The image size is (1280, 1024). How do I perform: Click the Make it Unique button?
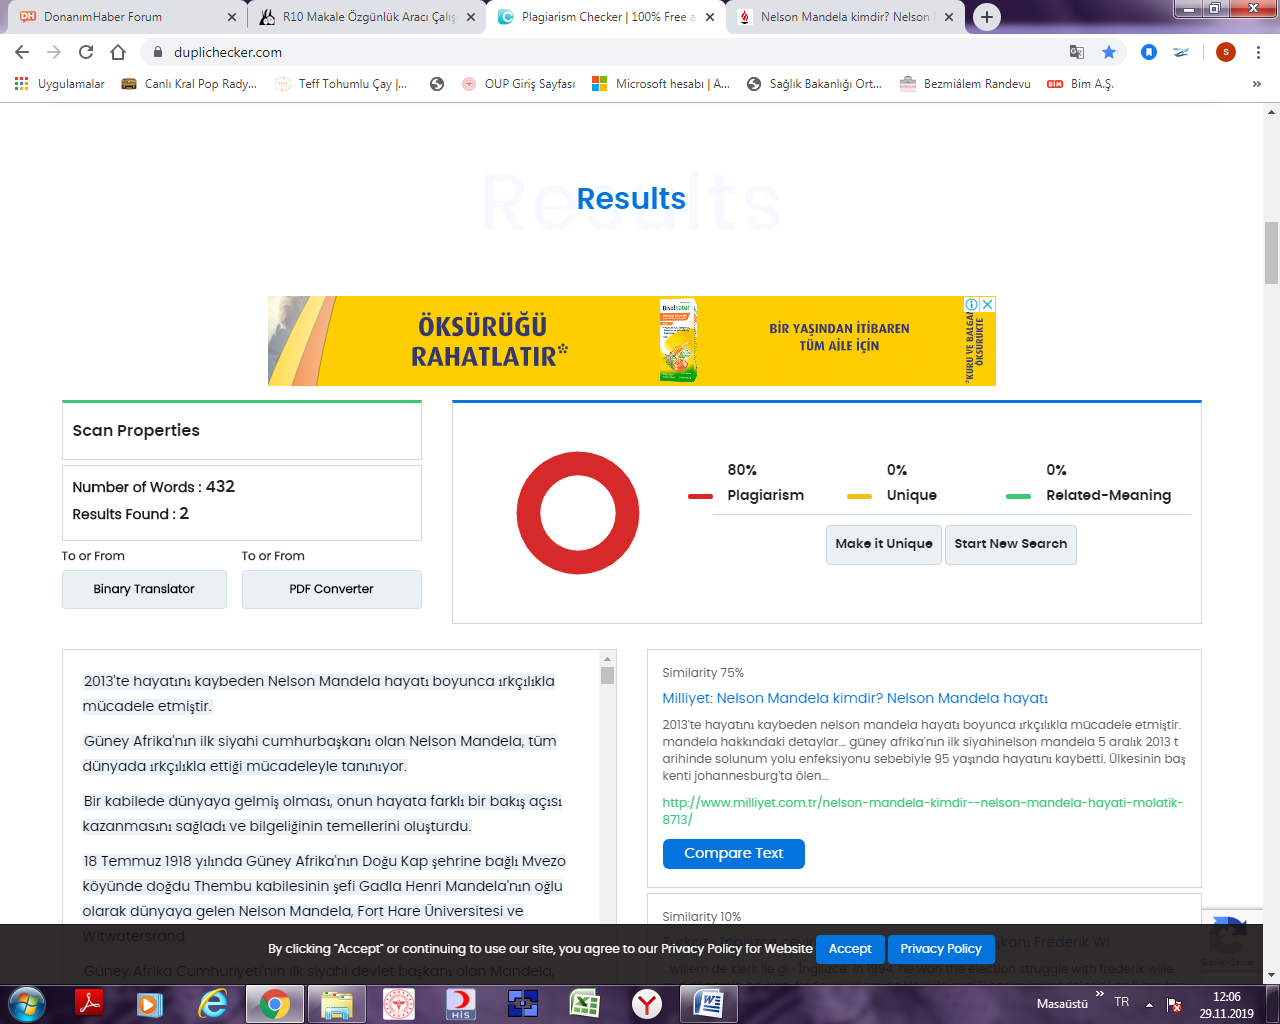coord(884,544)
